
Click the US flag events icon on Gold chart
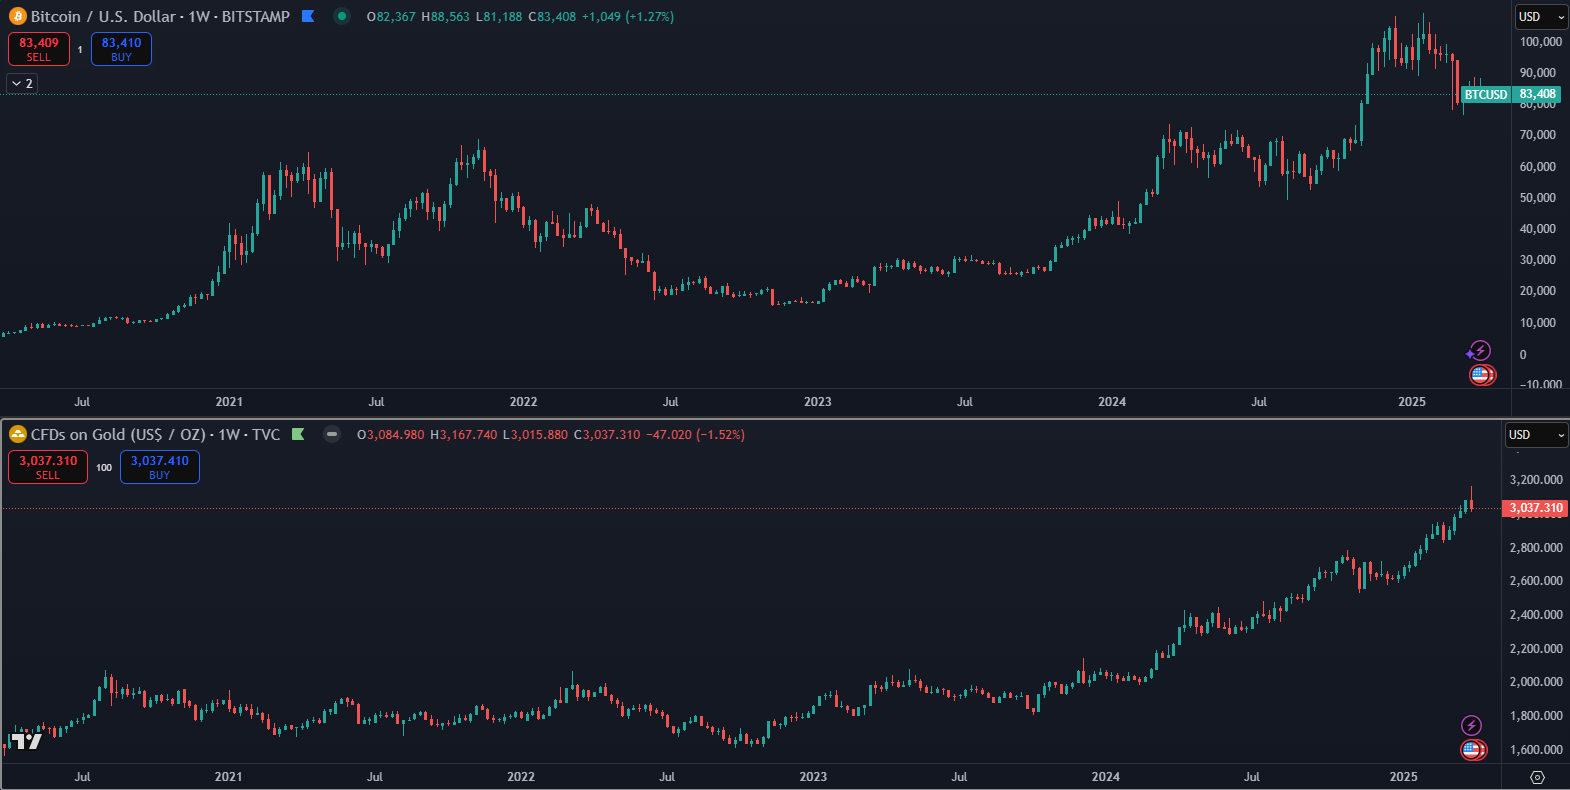click(x=1473, y=749)
